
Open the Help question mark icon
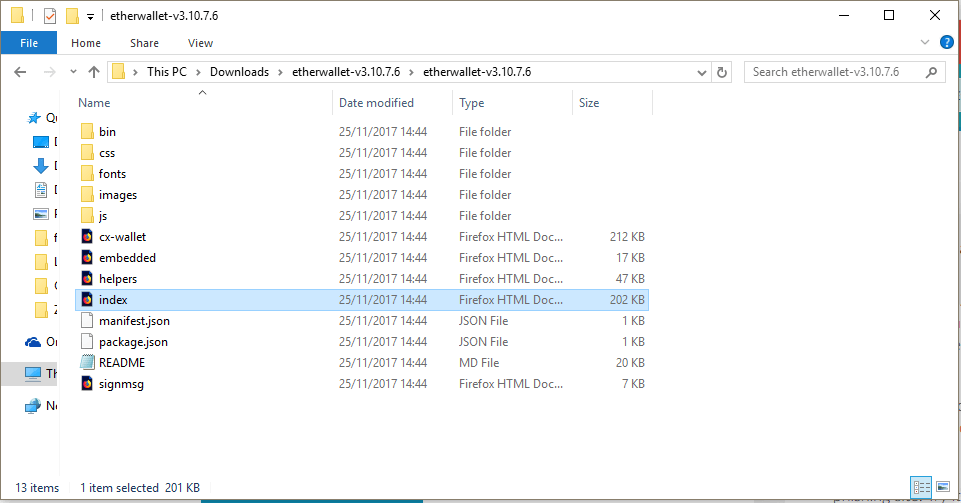click(947, 42)
